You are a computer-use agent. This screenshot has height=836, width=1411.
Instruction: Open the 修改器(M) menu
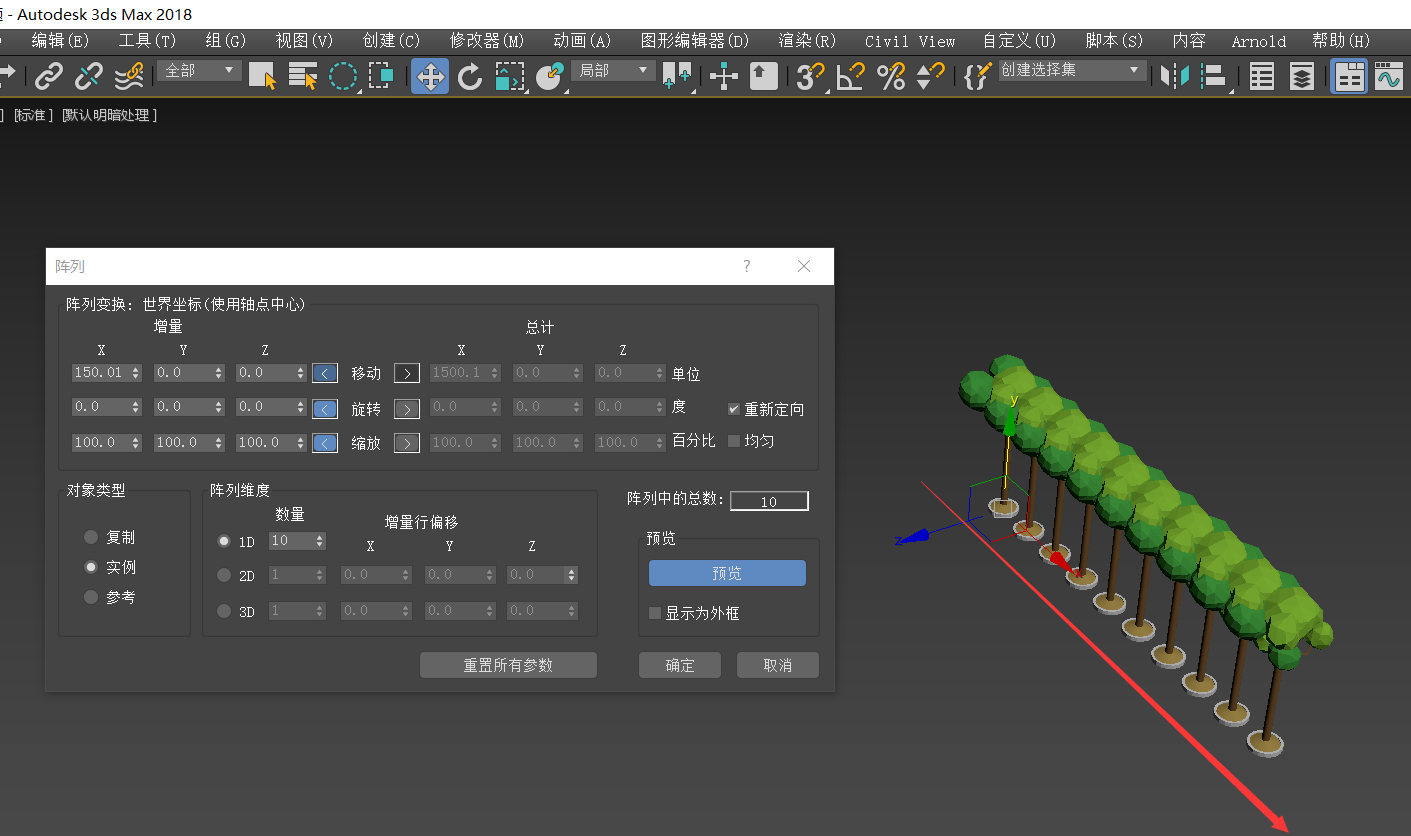487,41
